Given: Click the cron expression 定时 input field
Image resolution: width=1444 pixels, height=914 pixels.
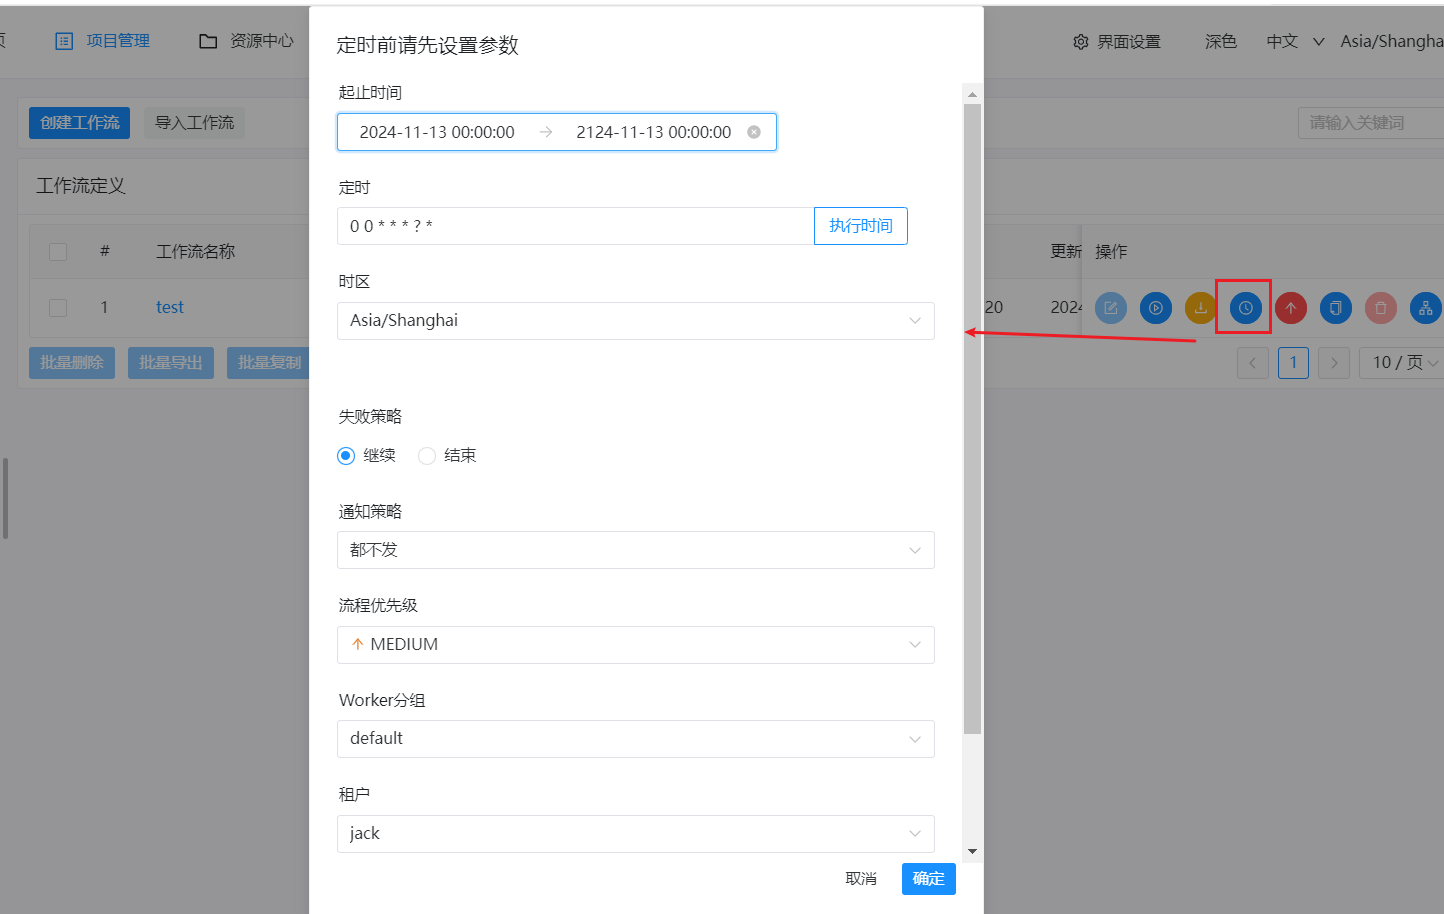Looking at the screenshot, I should (575, 226).
